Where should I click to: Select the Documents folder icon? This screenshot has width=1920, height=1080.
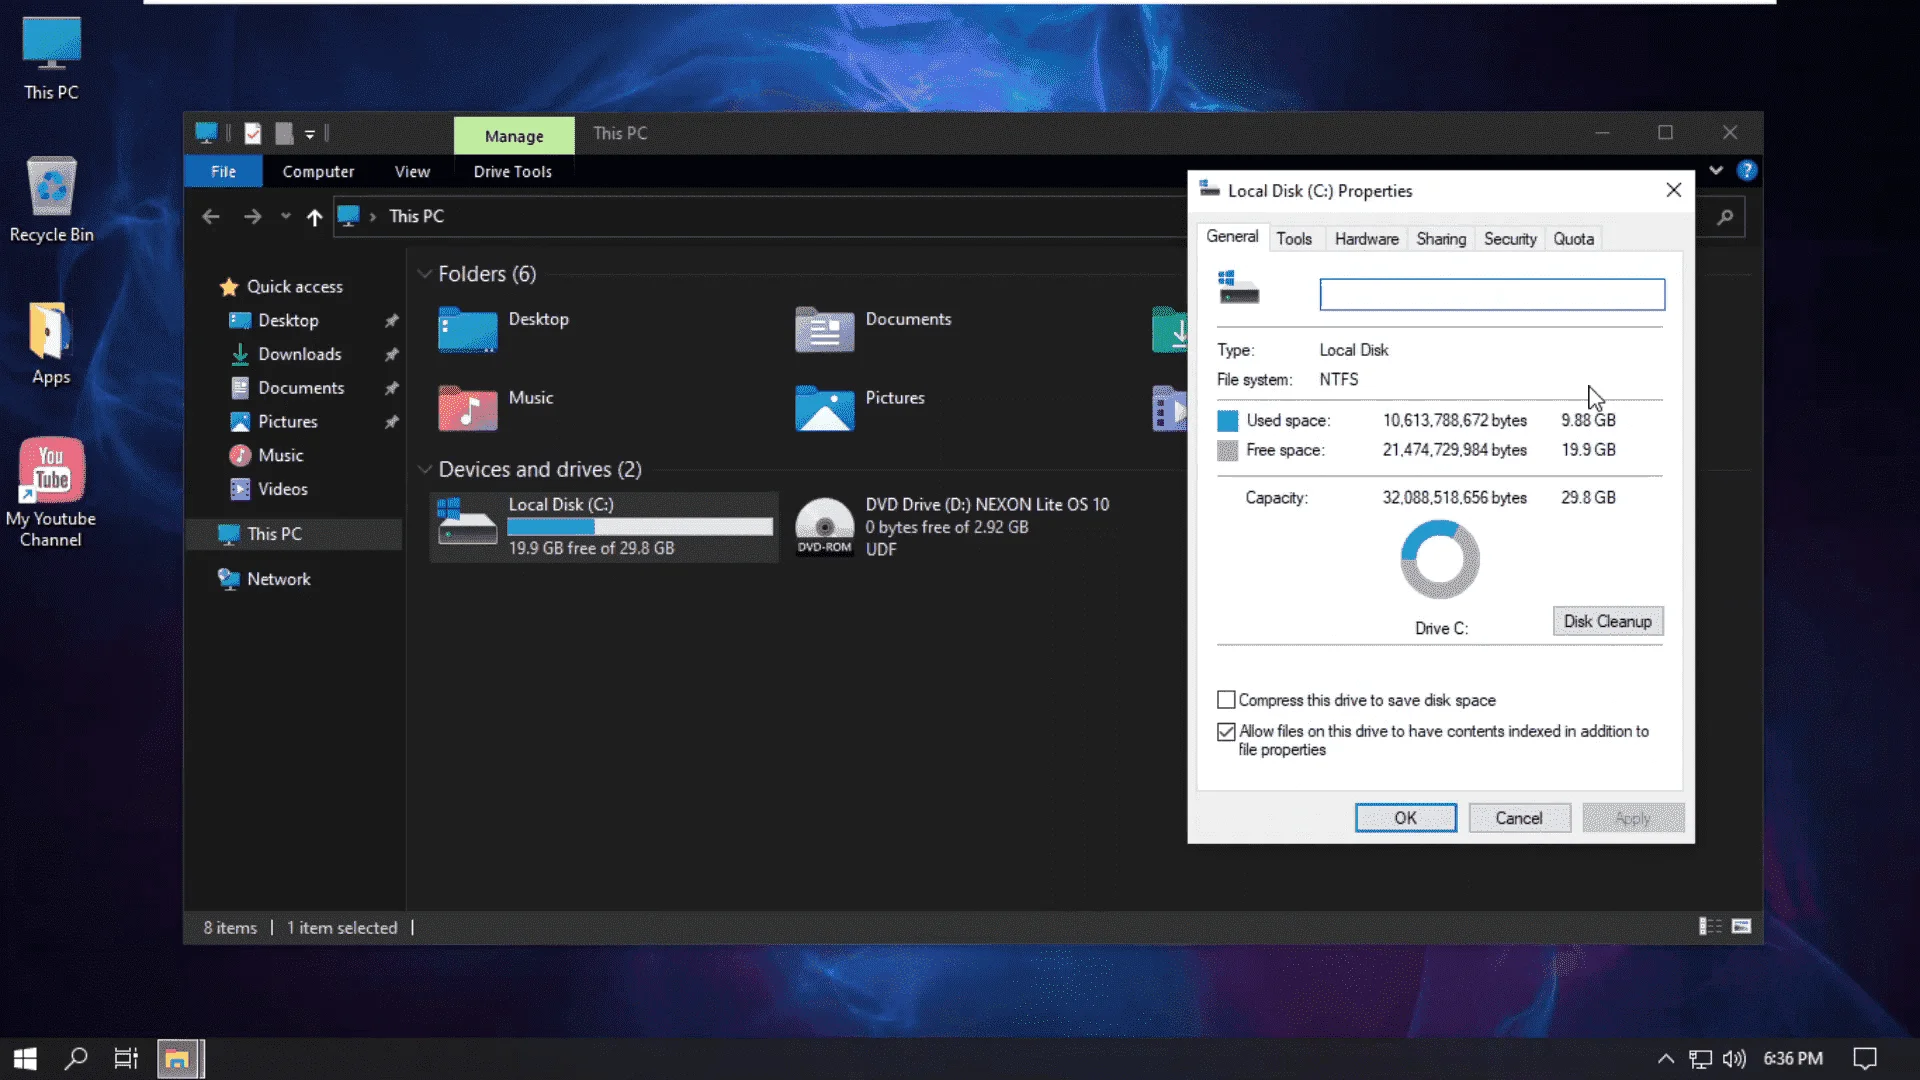824,331
